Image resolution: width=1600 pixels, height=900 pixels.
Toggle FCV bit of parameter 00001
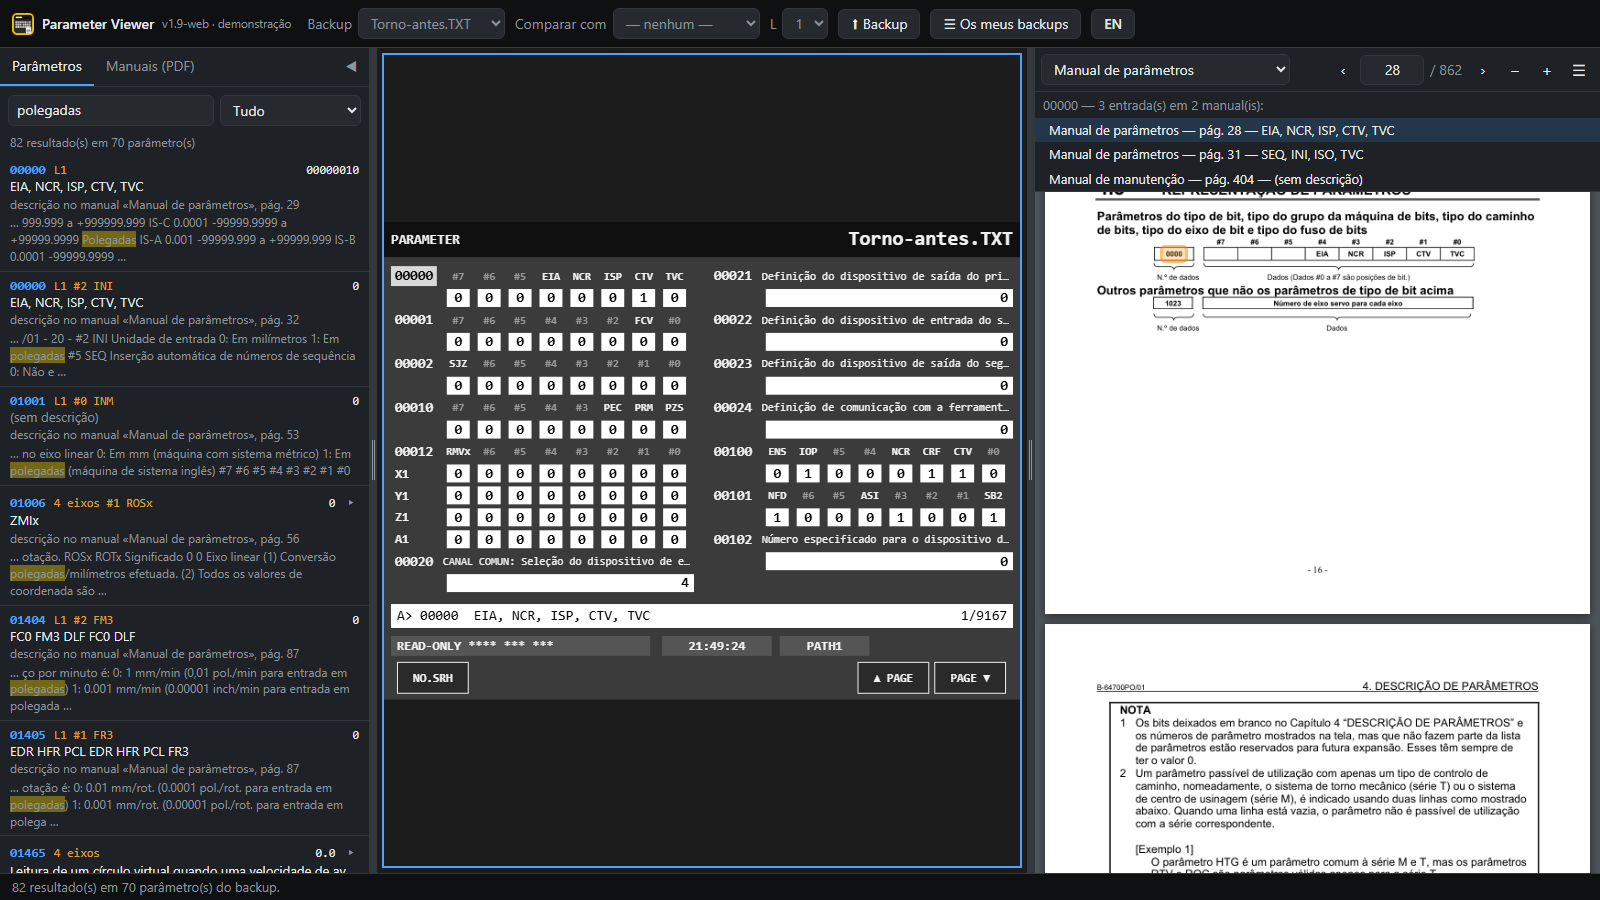pos(644,342)
